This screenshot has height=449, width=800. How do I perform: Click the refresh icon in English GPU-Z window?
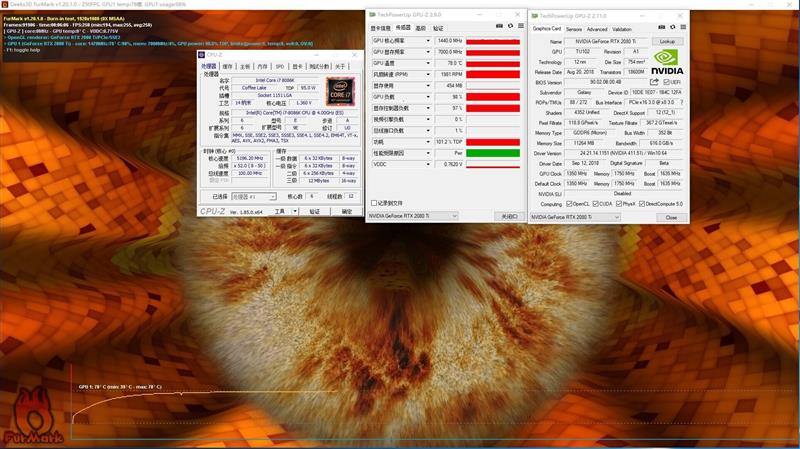672,27
